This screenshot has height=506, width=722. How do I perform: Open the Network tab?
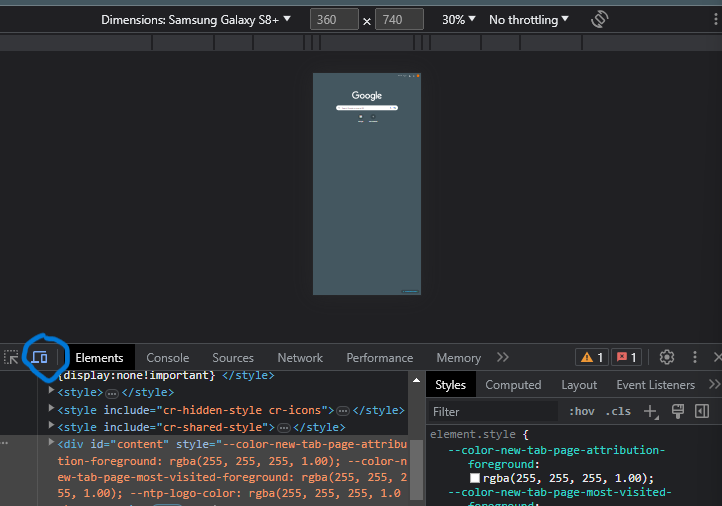(x=300, y=358)
